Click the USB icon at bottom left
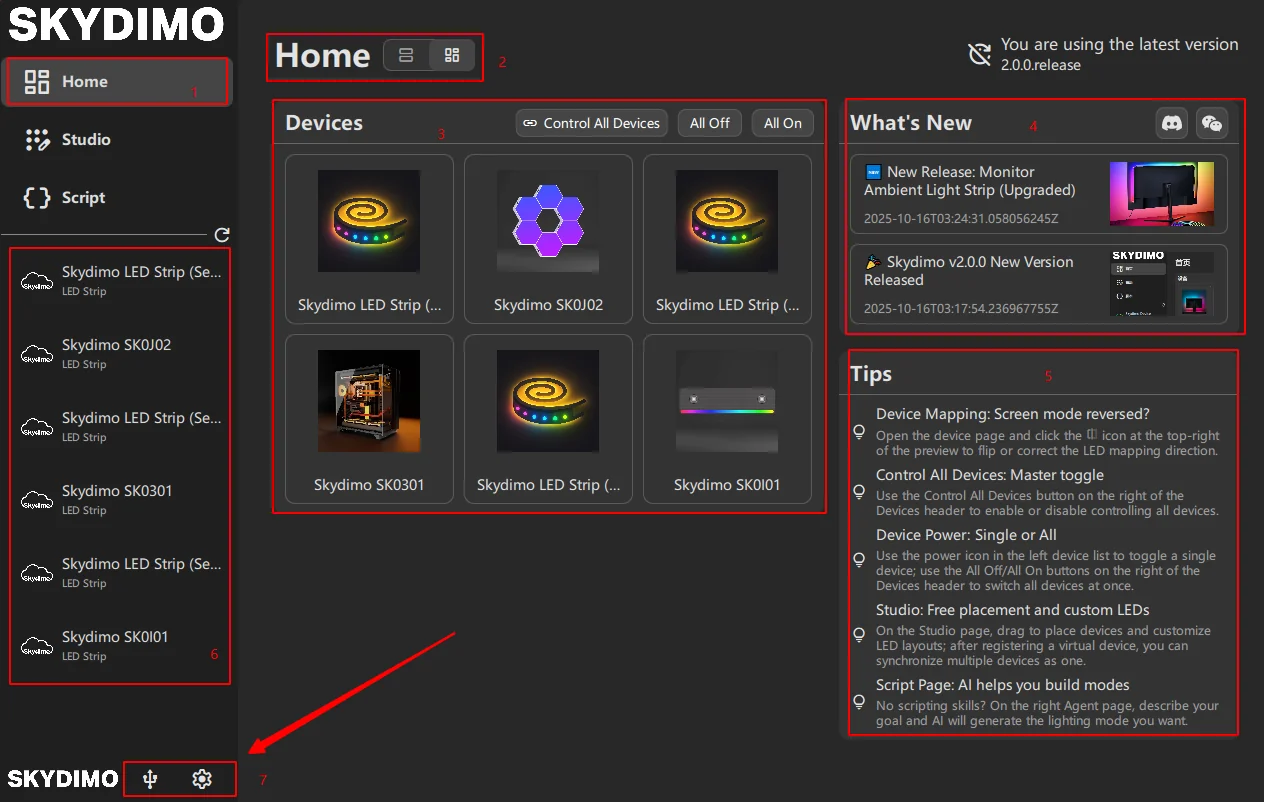 click(x=150, y=779)
